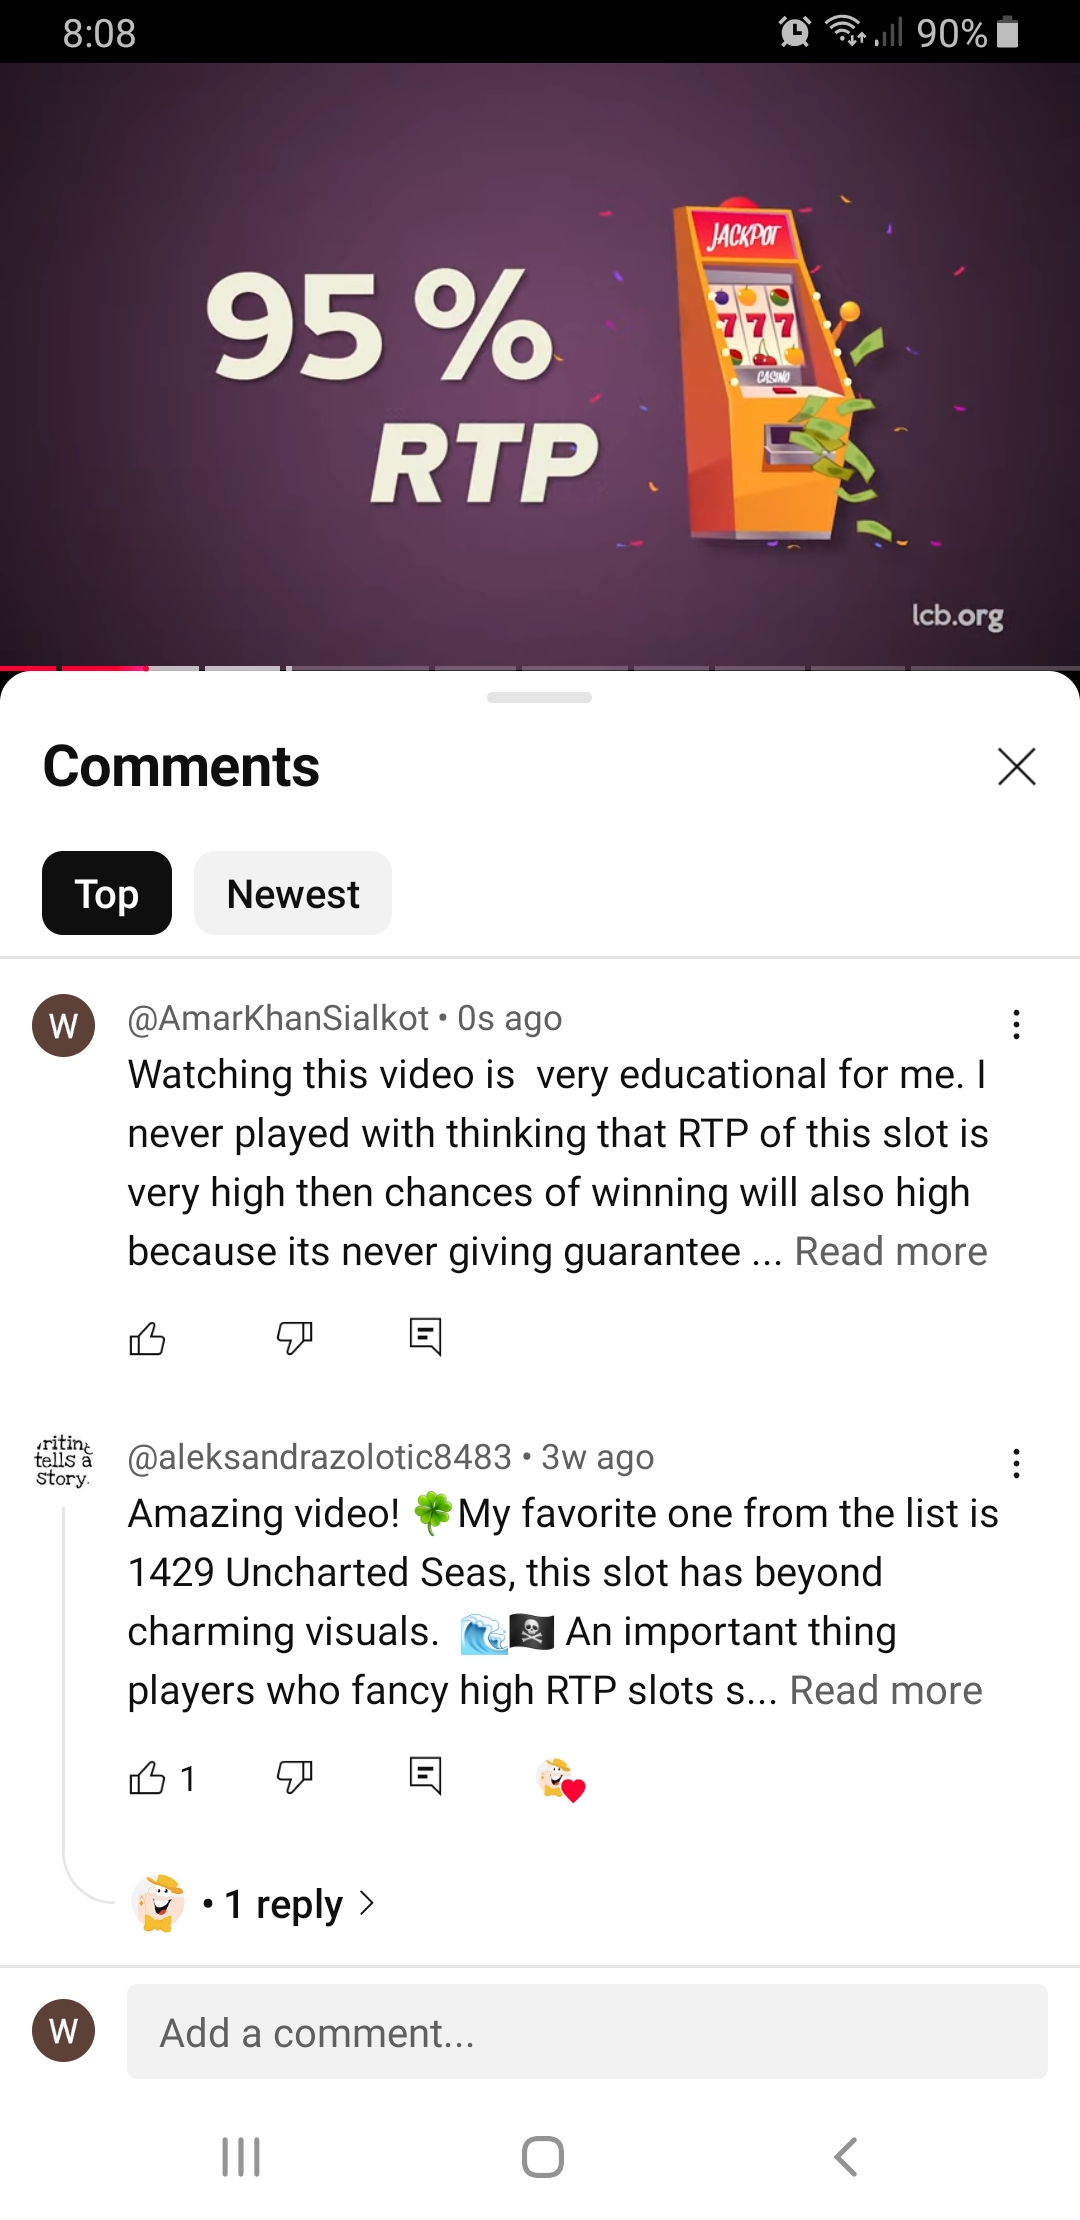
Task: Open options menu for aleksandrazolotic8483 comment
Action: [1016, 1463]
